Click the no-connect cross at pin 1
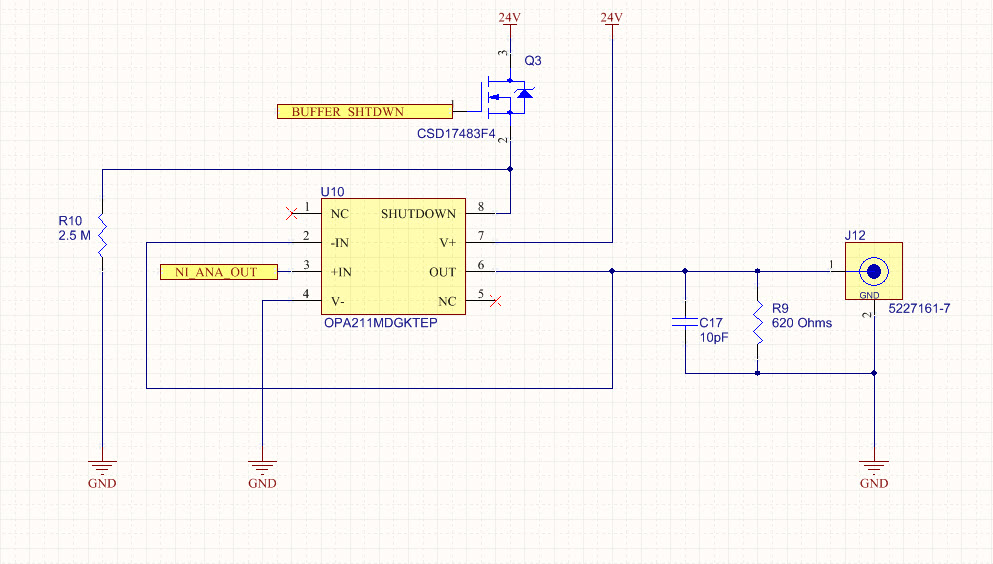This screenshot has width=993, height=564. point(291,213)
